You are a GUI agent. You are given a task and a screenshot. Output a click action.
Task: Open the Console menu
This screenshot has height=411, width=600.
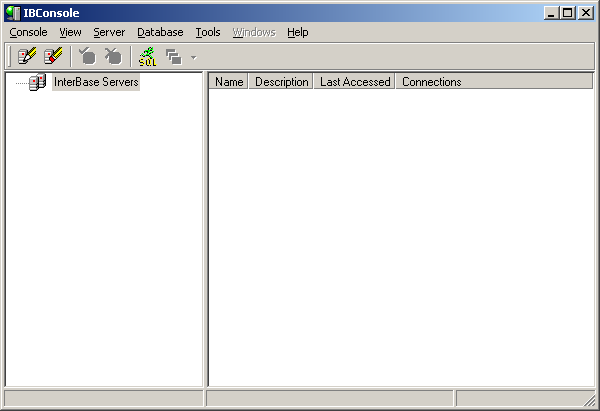tap(28, 32)
